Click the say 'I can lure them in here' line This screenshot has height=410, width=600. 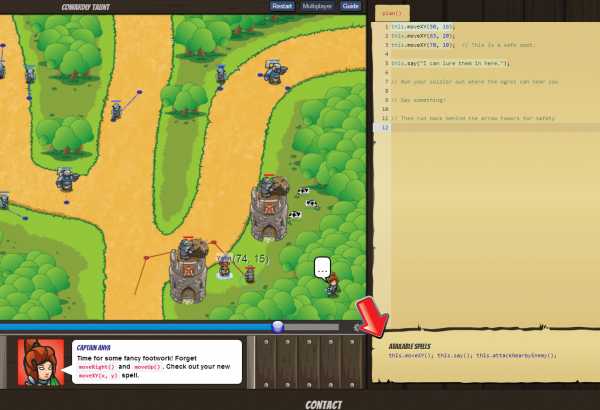click(x=450, y=64)
